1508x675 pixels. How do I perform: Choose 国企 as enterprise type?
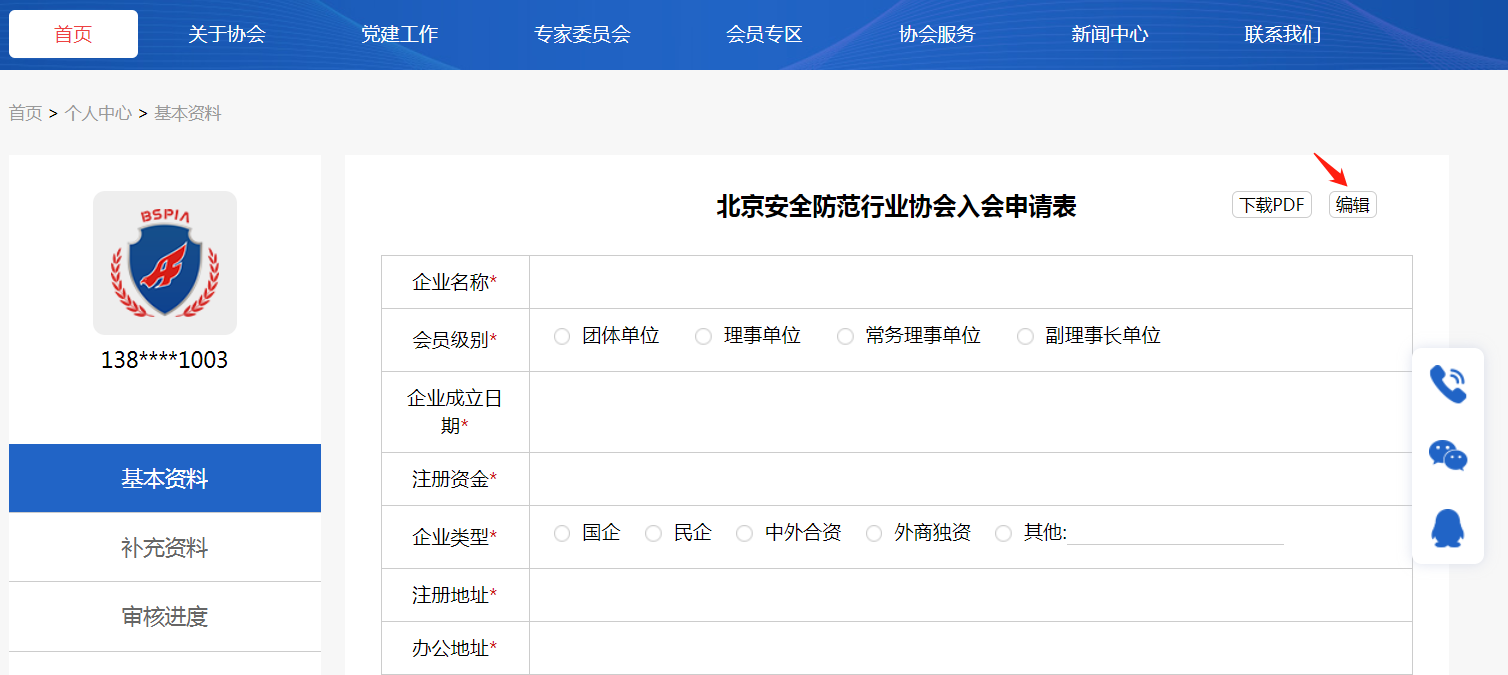pyautogui.click(x=562, y=534)
